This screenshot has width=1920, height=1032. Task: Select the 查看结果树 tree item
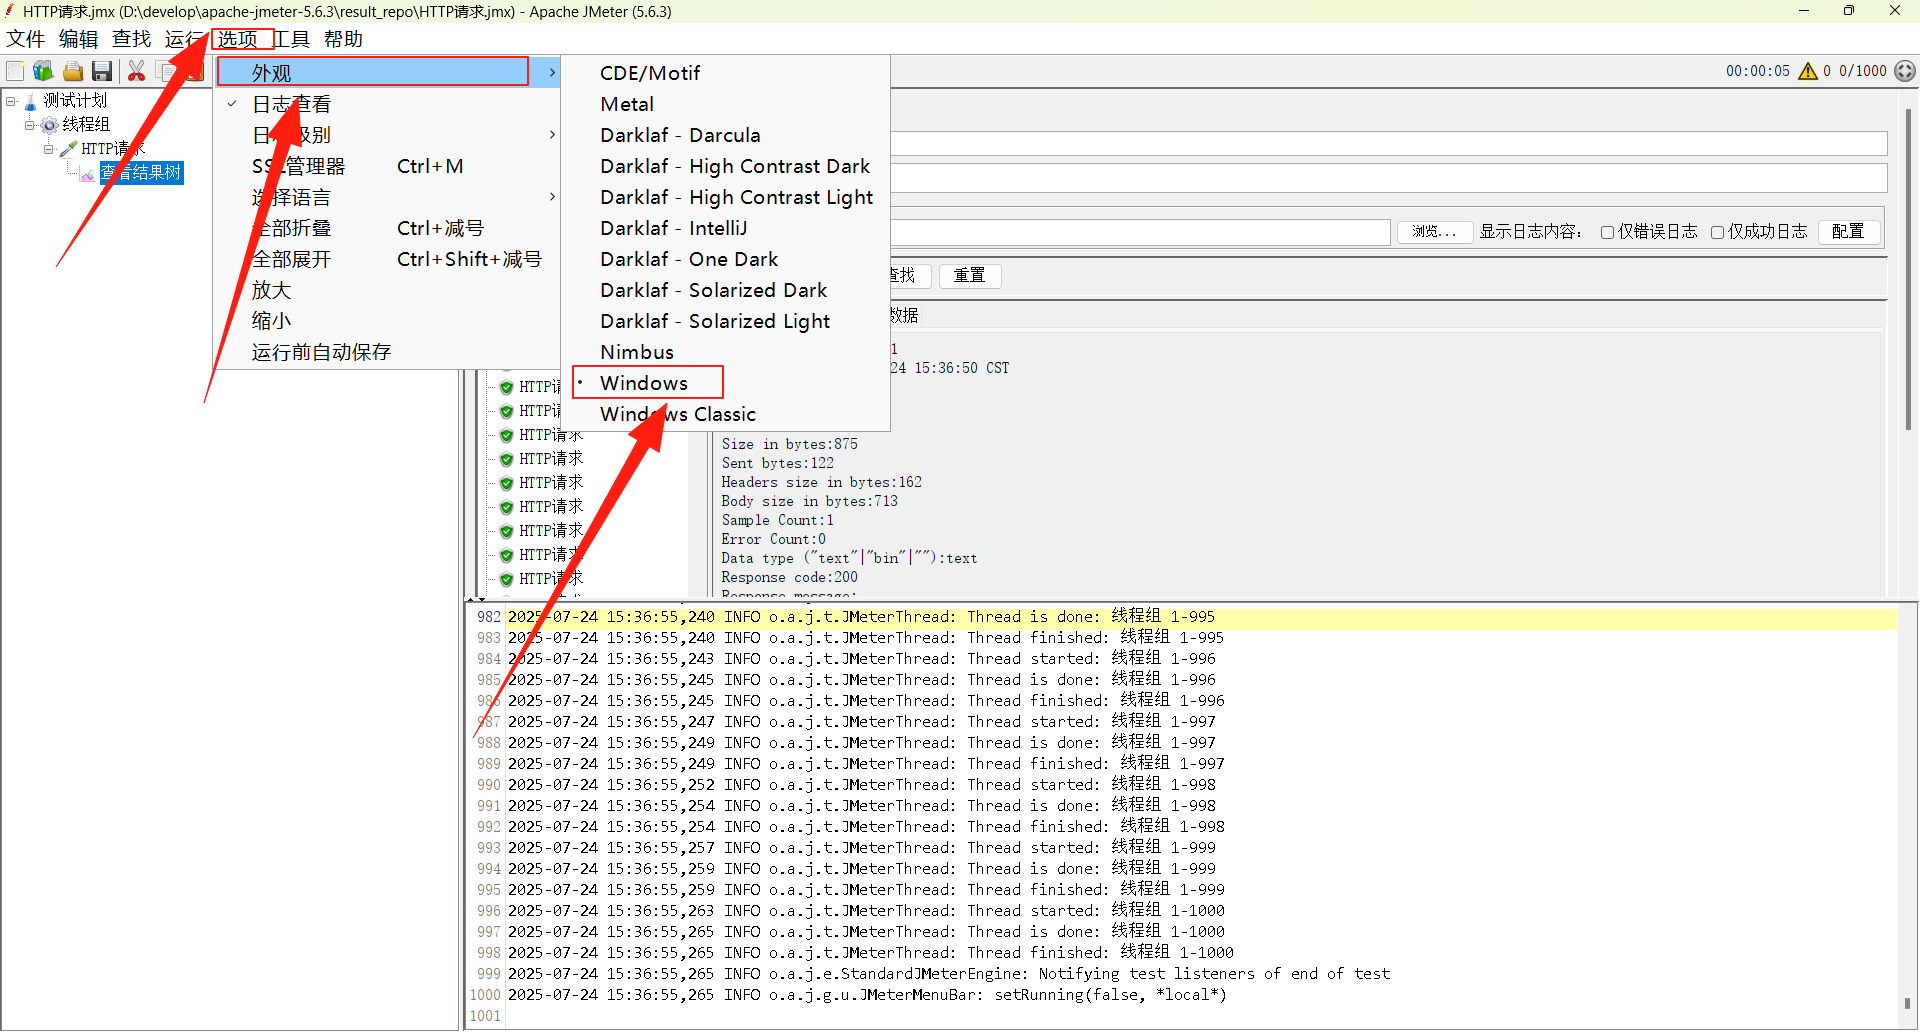point(141,173)
